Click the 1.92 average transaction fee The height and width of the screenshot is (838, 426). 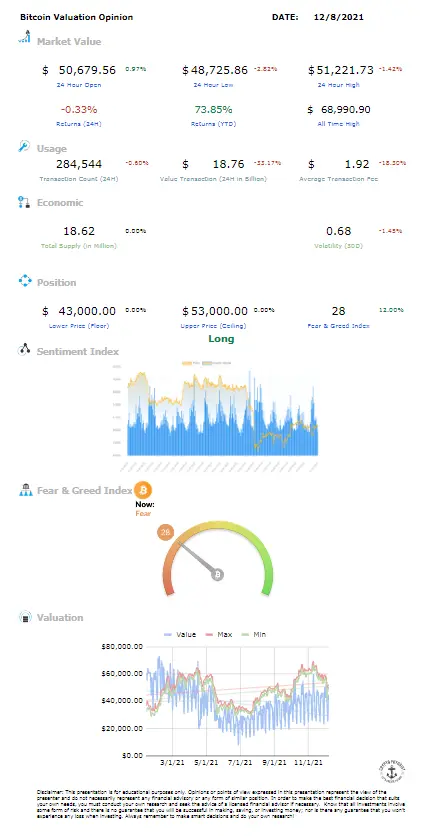(358, 164)
